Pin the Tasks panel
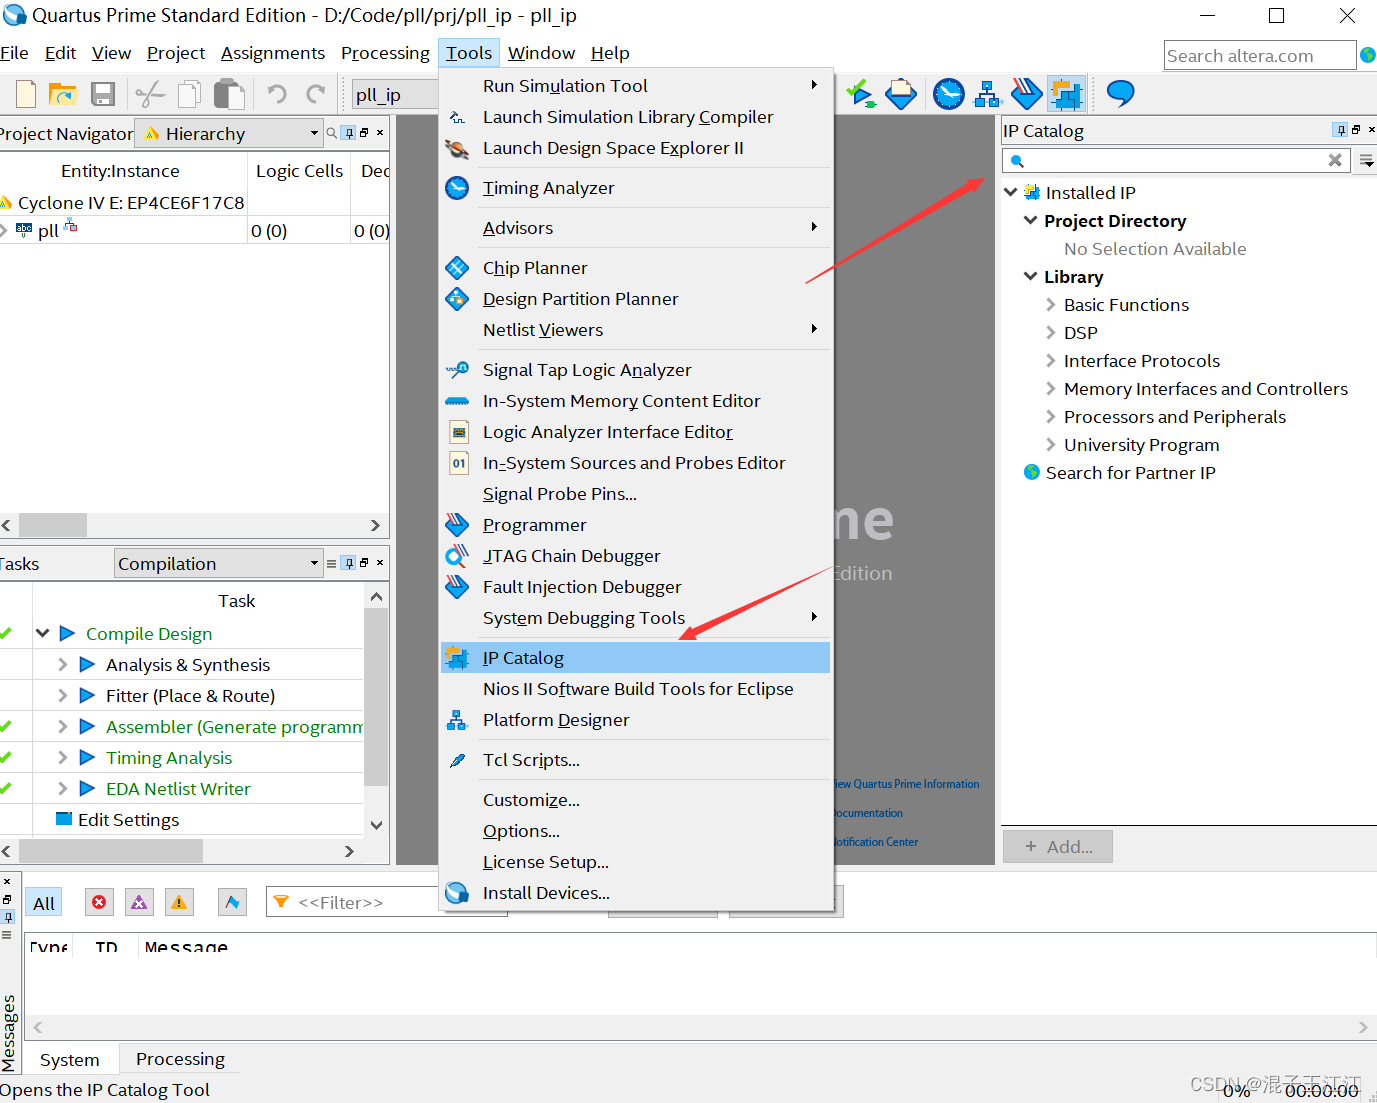The image size is (1377, 1103). pyautogui.click(x=349, y=563)
